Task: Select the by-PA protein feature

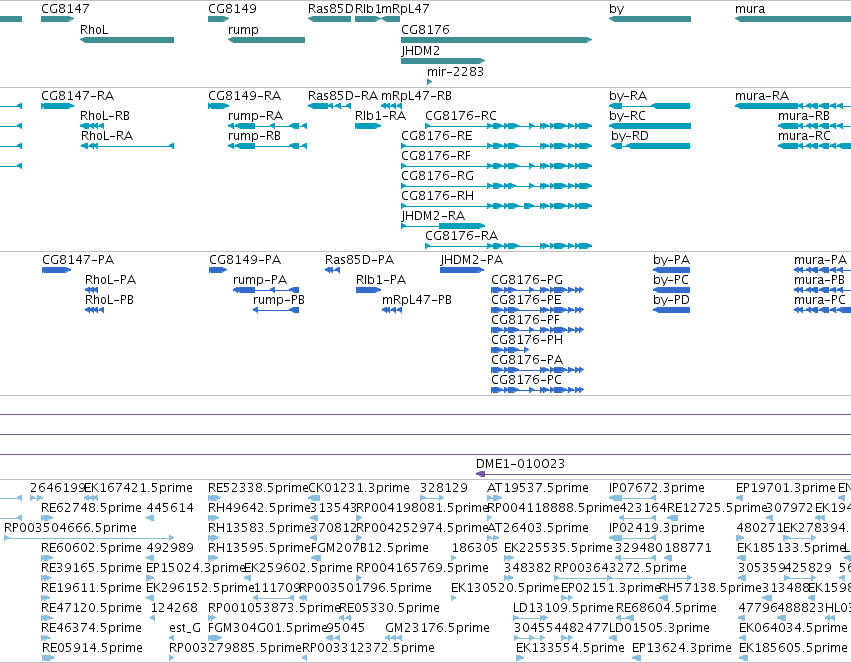Action: 671,270
